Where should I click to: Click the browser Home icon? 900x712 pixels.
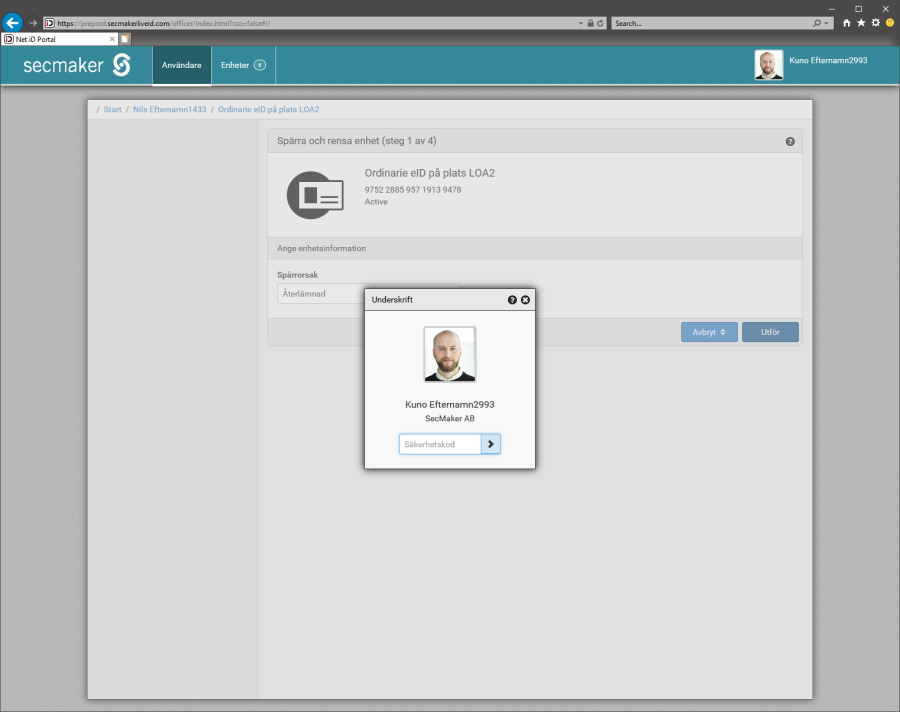pos(847,23)
